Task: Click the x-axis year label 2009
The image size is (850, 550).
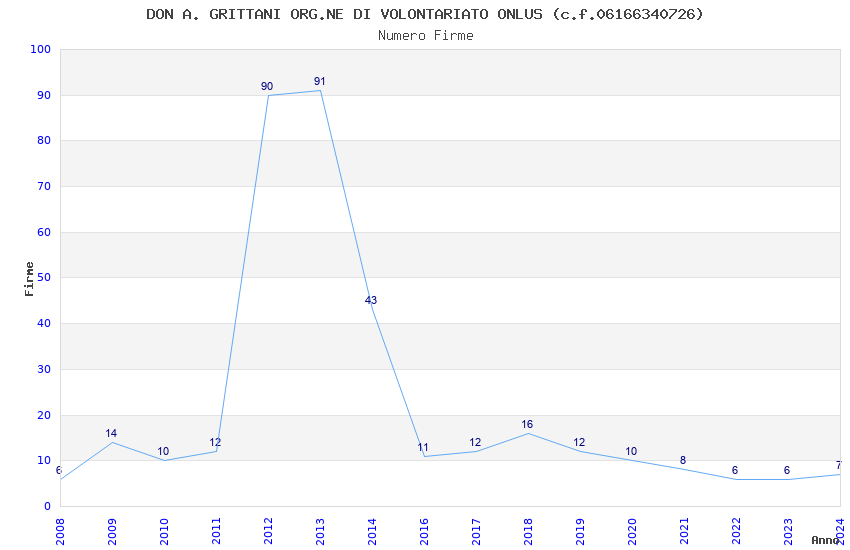Action: coord(112,531)
